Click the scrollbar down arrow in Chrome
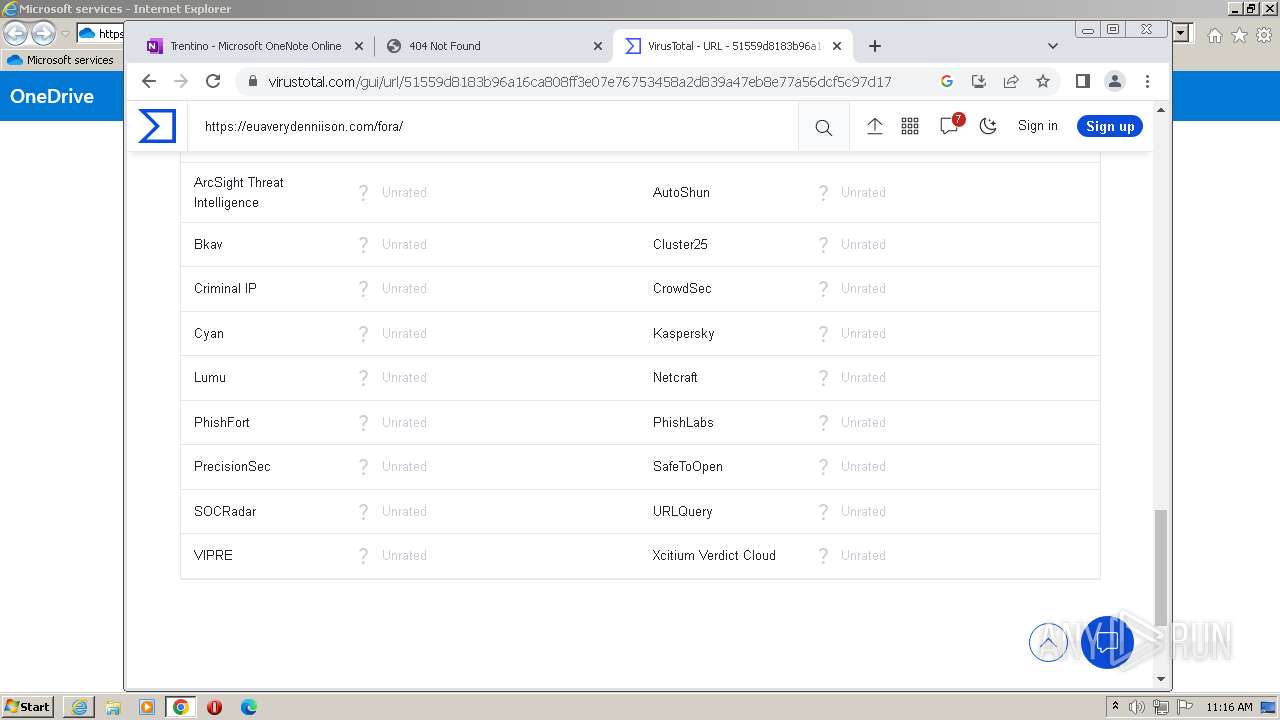 1161,679
